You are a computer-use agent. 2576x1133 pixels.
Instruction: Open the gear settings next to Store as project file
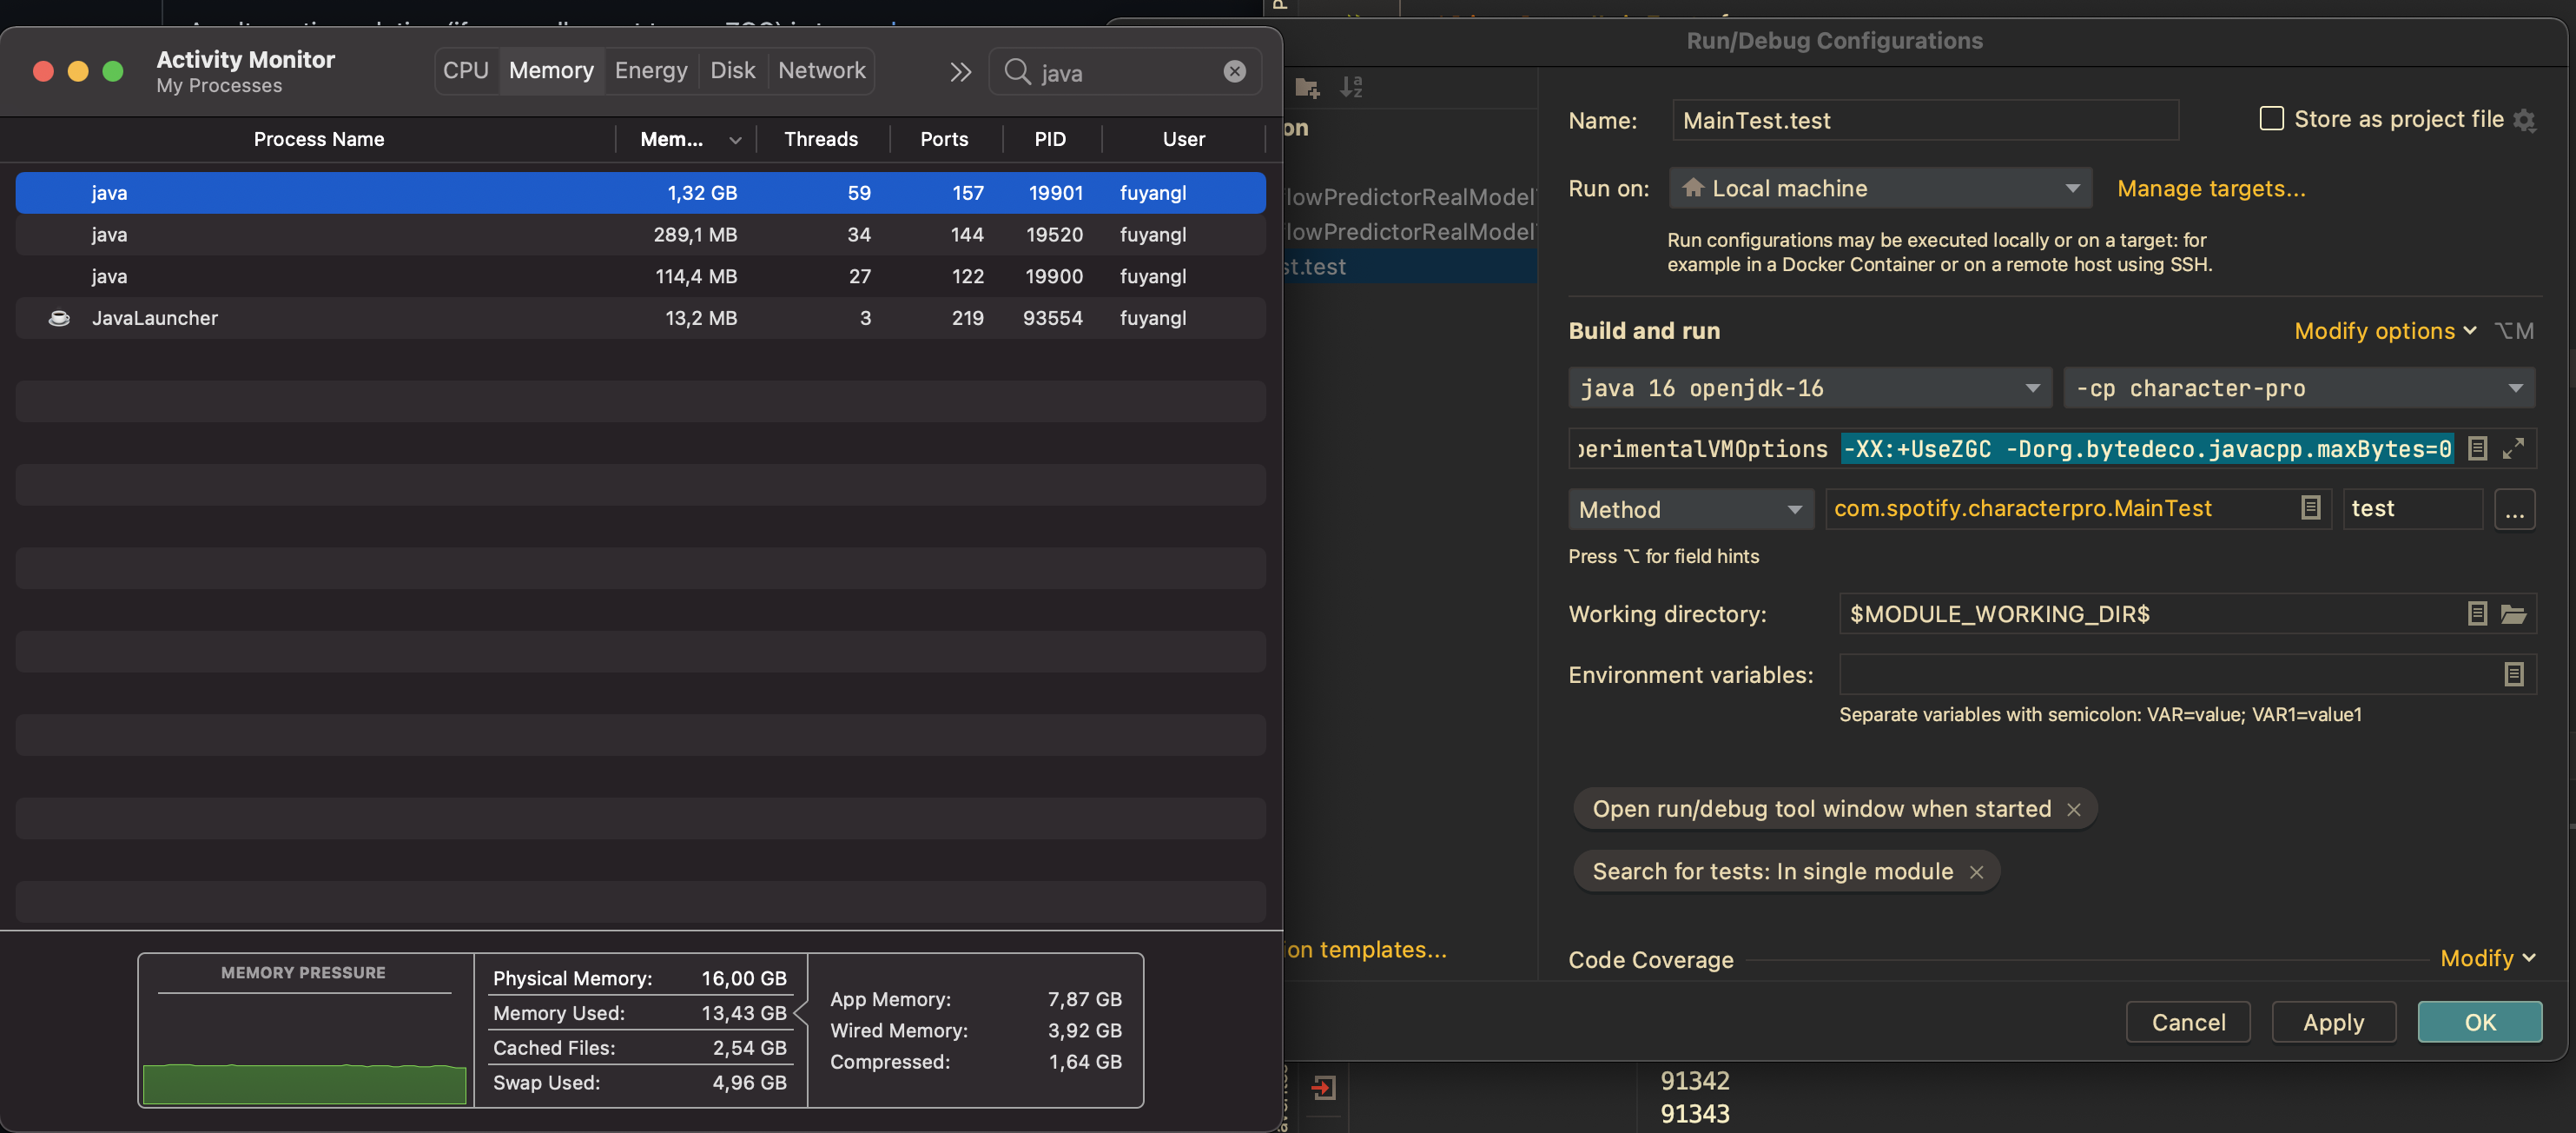pyautogui.click(x=2524, y=120)
